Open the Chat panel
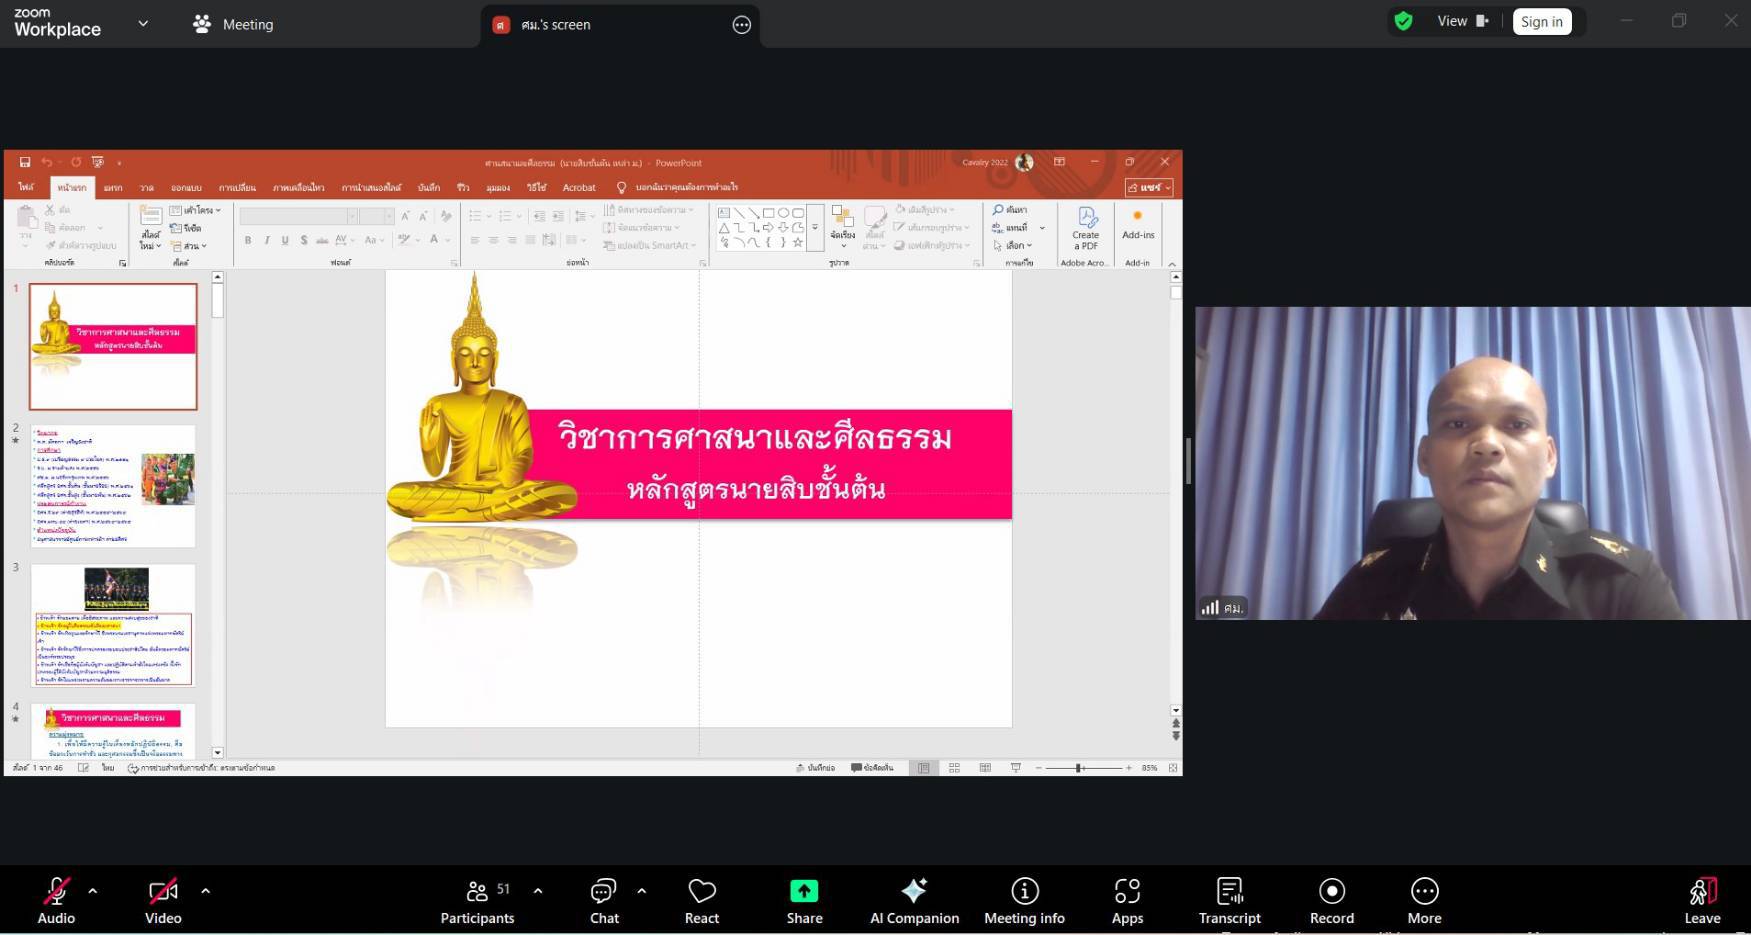The width and height of the screenshot is (1751, 935). click(604, 900)
